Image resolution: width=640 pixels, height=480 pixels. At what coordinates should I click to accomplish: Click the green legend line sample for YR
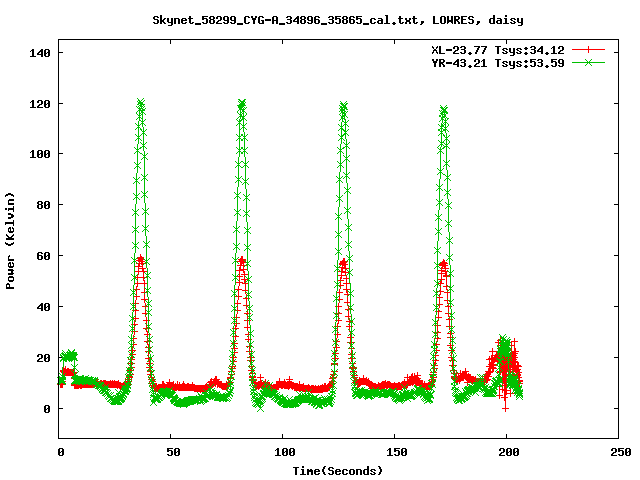point(588,62)
